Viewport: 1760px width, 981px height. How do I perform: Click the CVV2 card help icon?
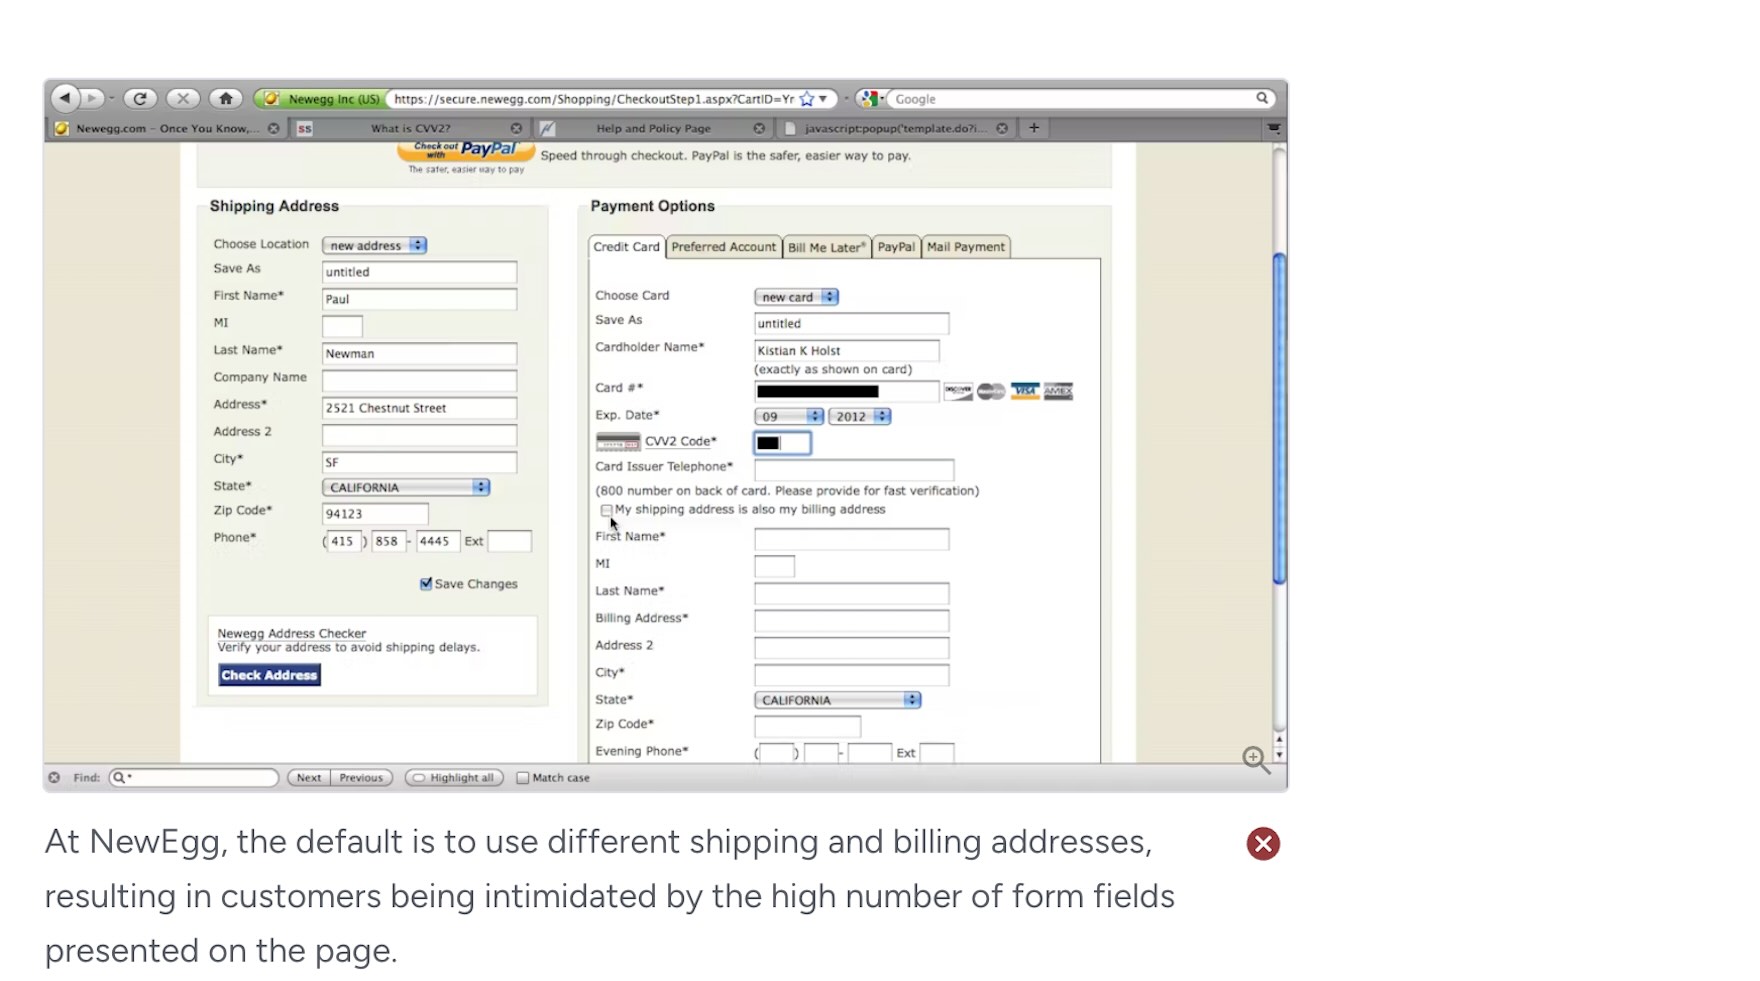[x=618, y=442]
